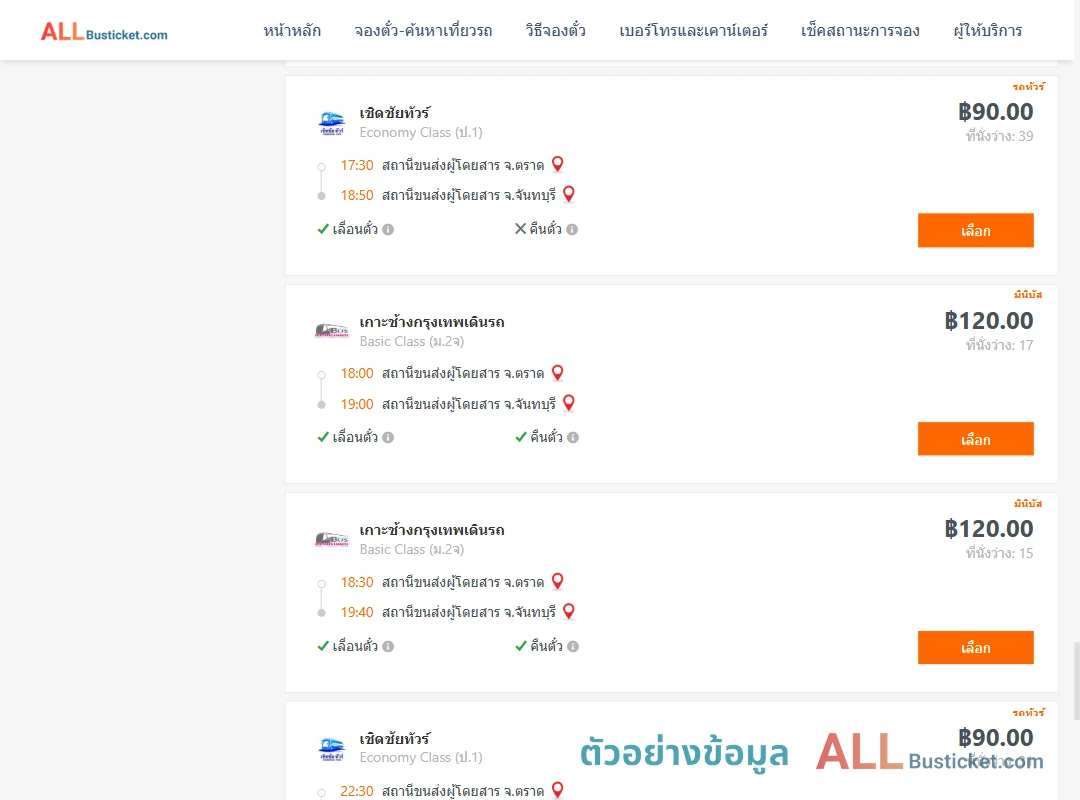Open จองตั๋ว-ค้นหาเที่ยวรถ in the navigation bar

[423, 31]
